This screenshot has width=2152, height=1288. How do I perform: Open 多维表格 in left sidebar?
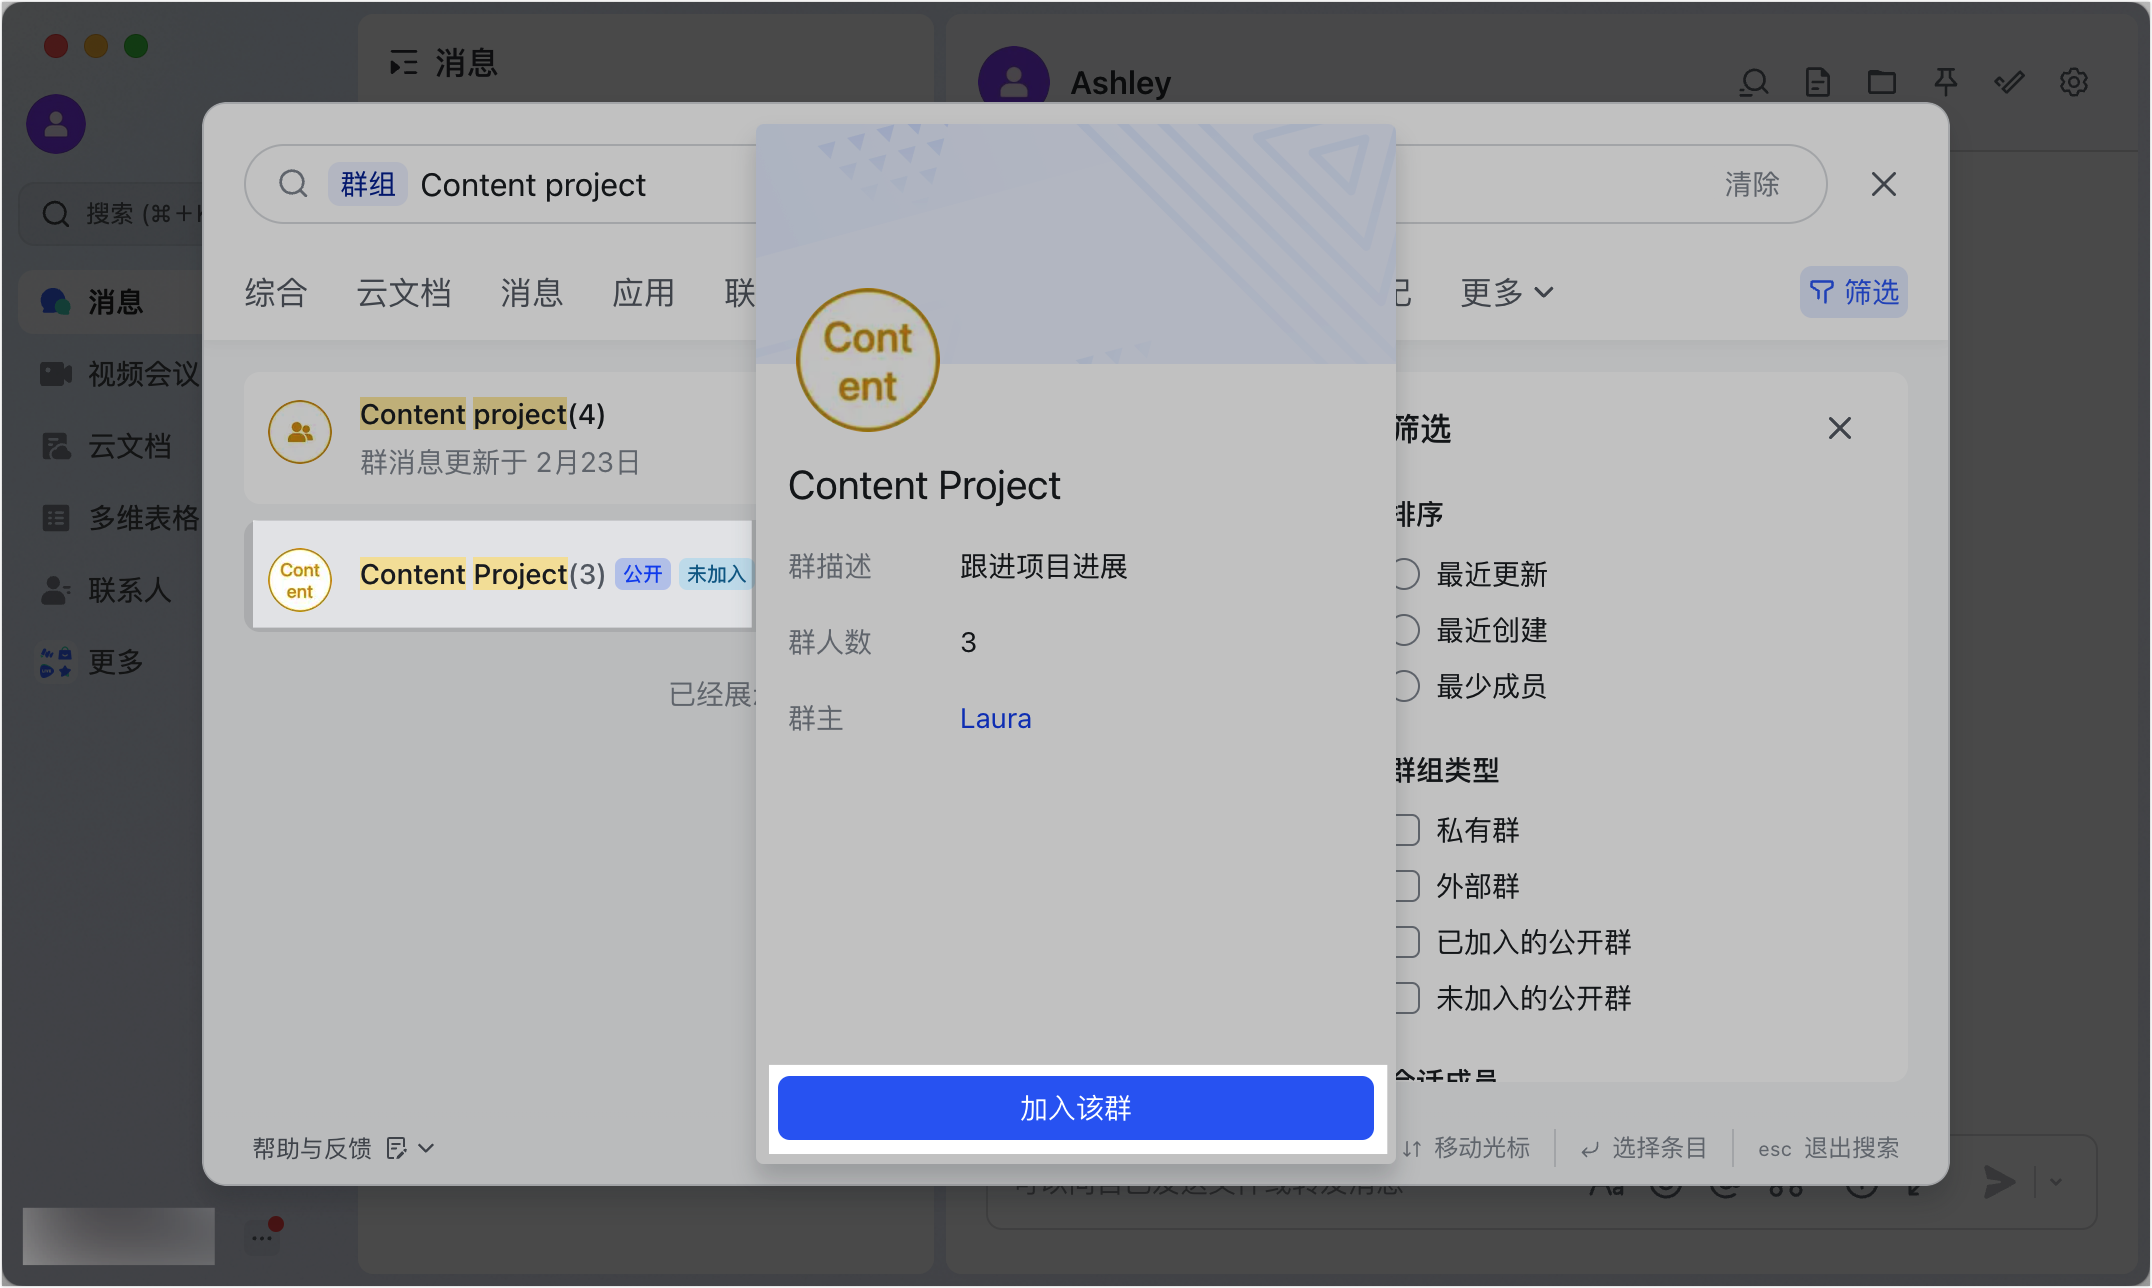pos(118,517)
